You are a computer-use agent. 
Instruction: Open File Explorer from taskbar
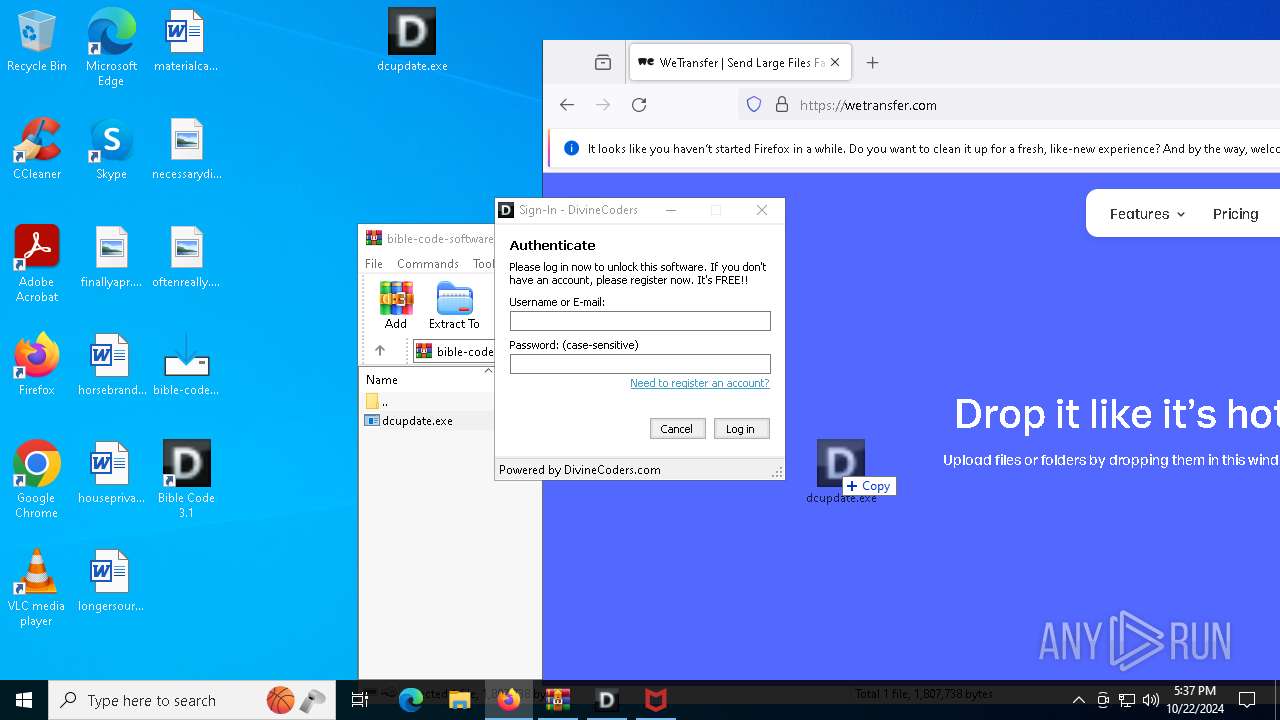pyautogui.click(x=460, y=700)
